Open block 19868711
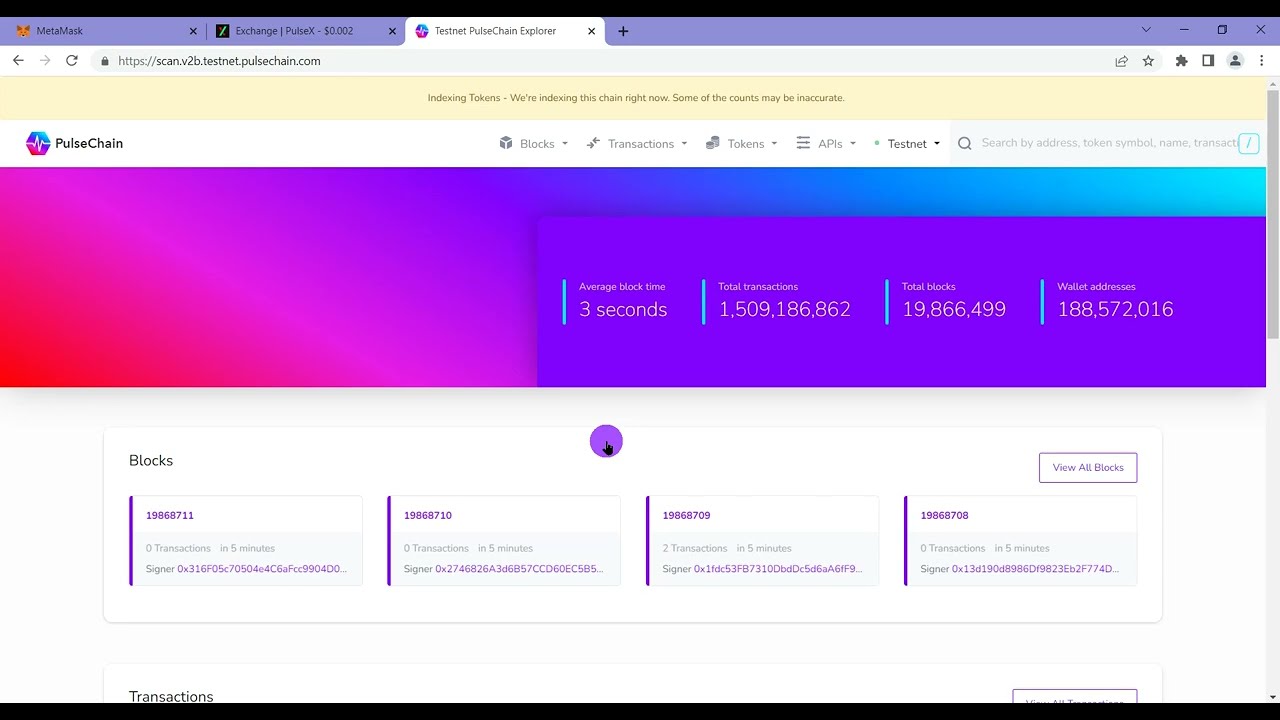The height and width of the screenshot is (720, 1280). pyautogui.click(x=170, y=515)
